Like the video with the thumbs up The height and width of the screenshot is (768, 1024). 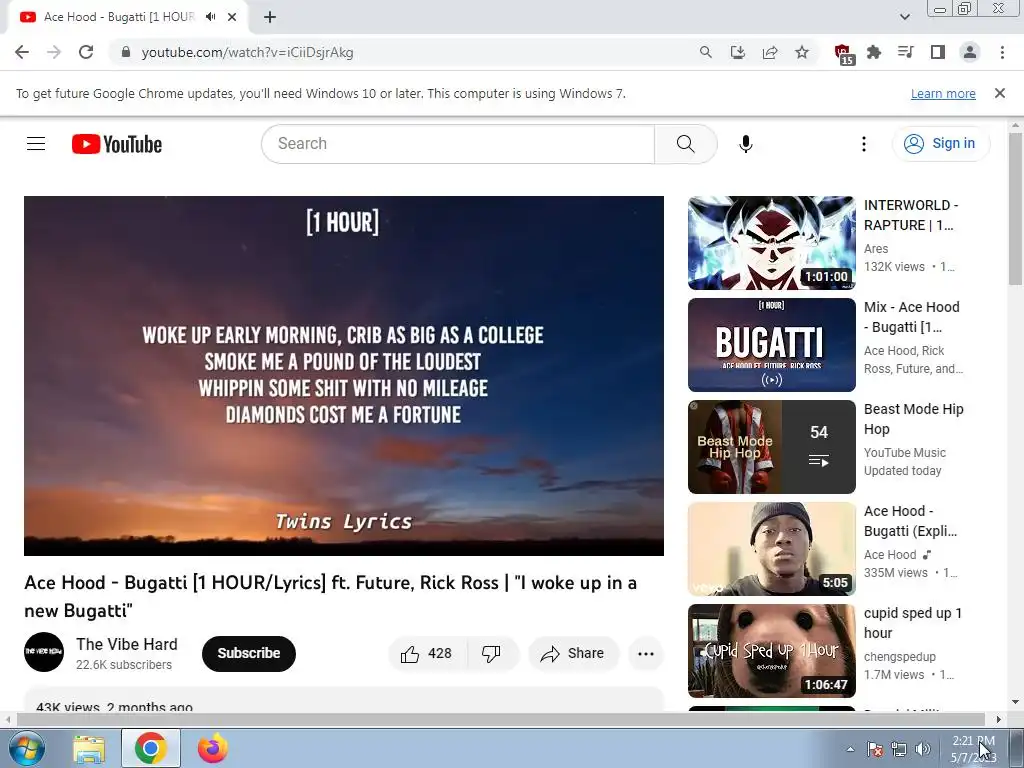click(427, 653)
